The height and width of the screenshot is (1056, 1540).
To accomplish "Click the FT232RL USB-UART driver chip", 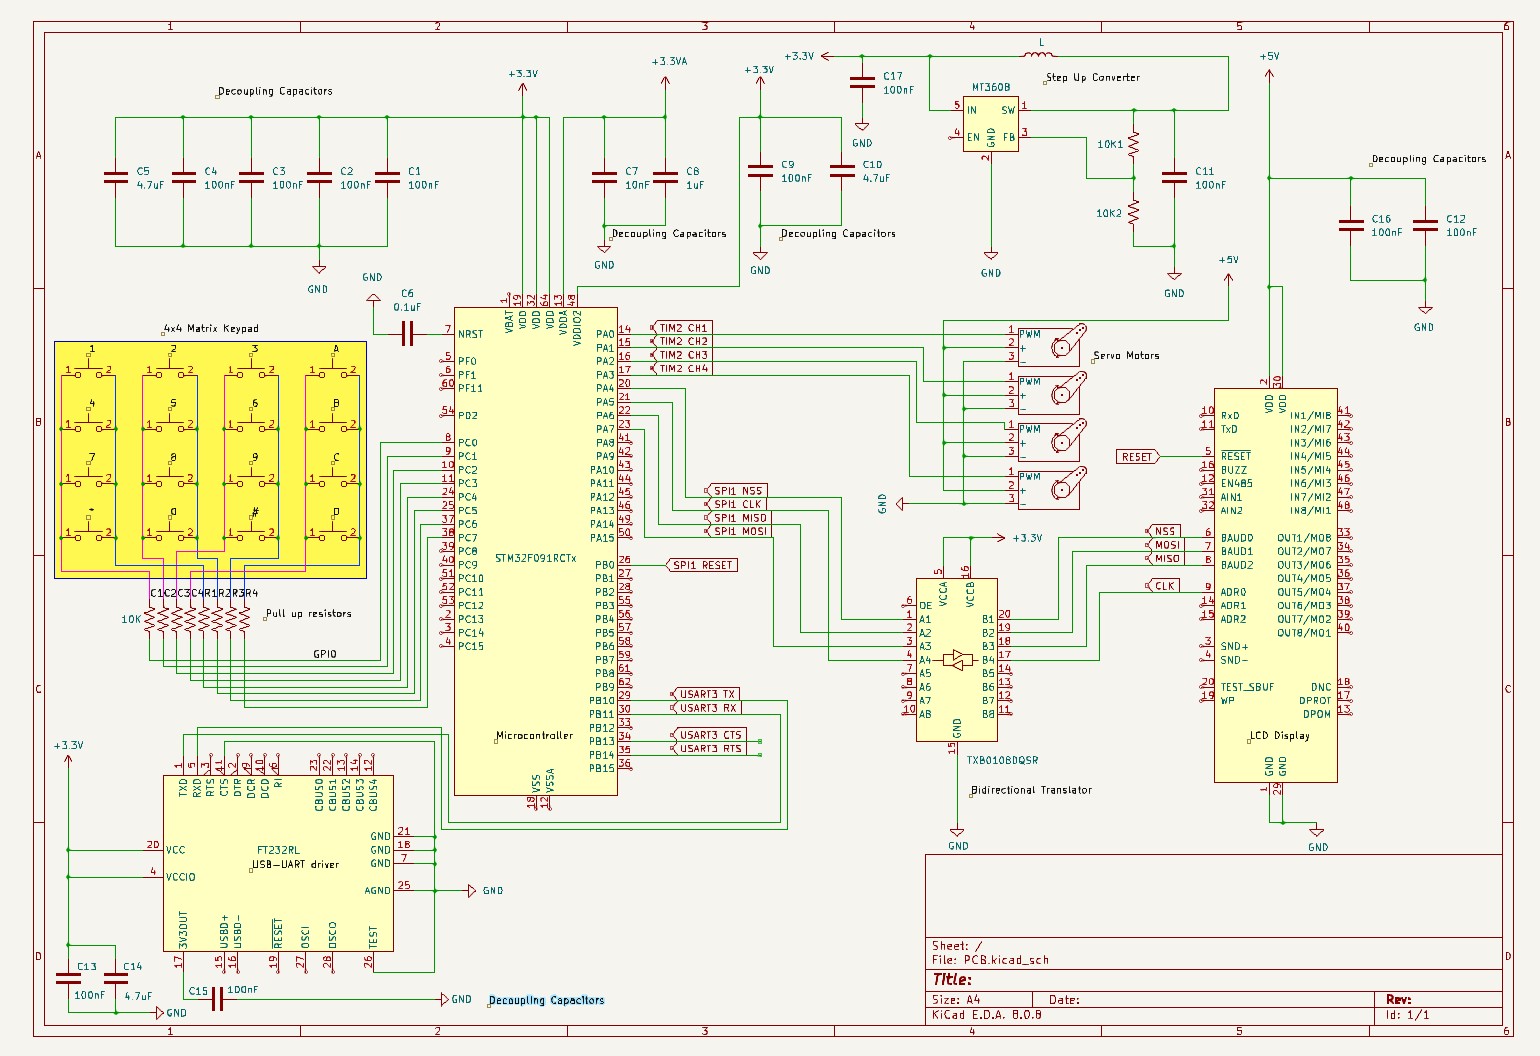I will [x=278, y=863].
